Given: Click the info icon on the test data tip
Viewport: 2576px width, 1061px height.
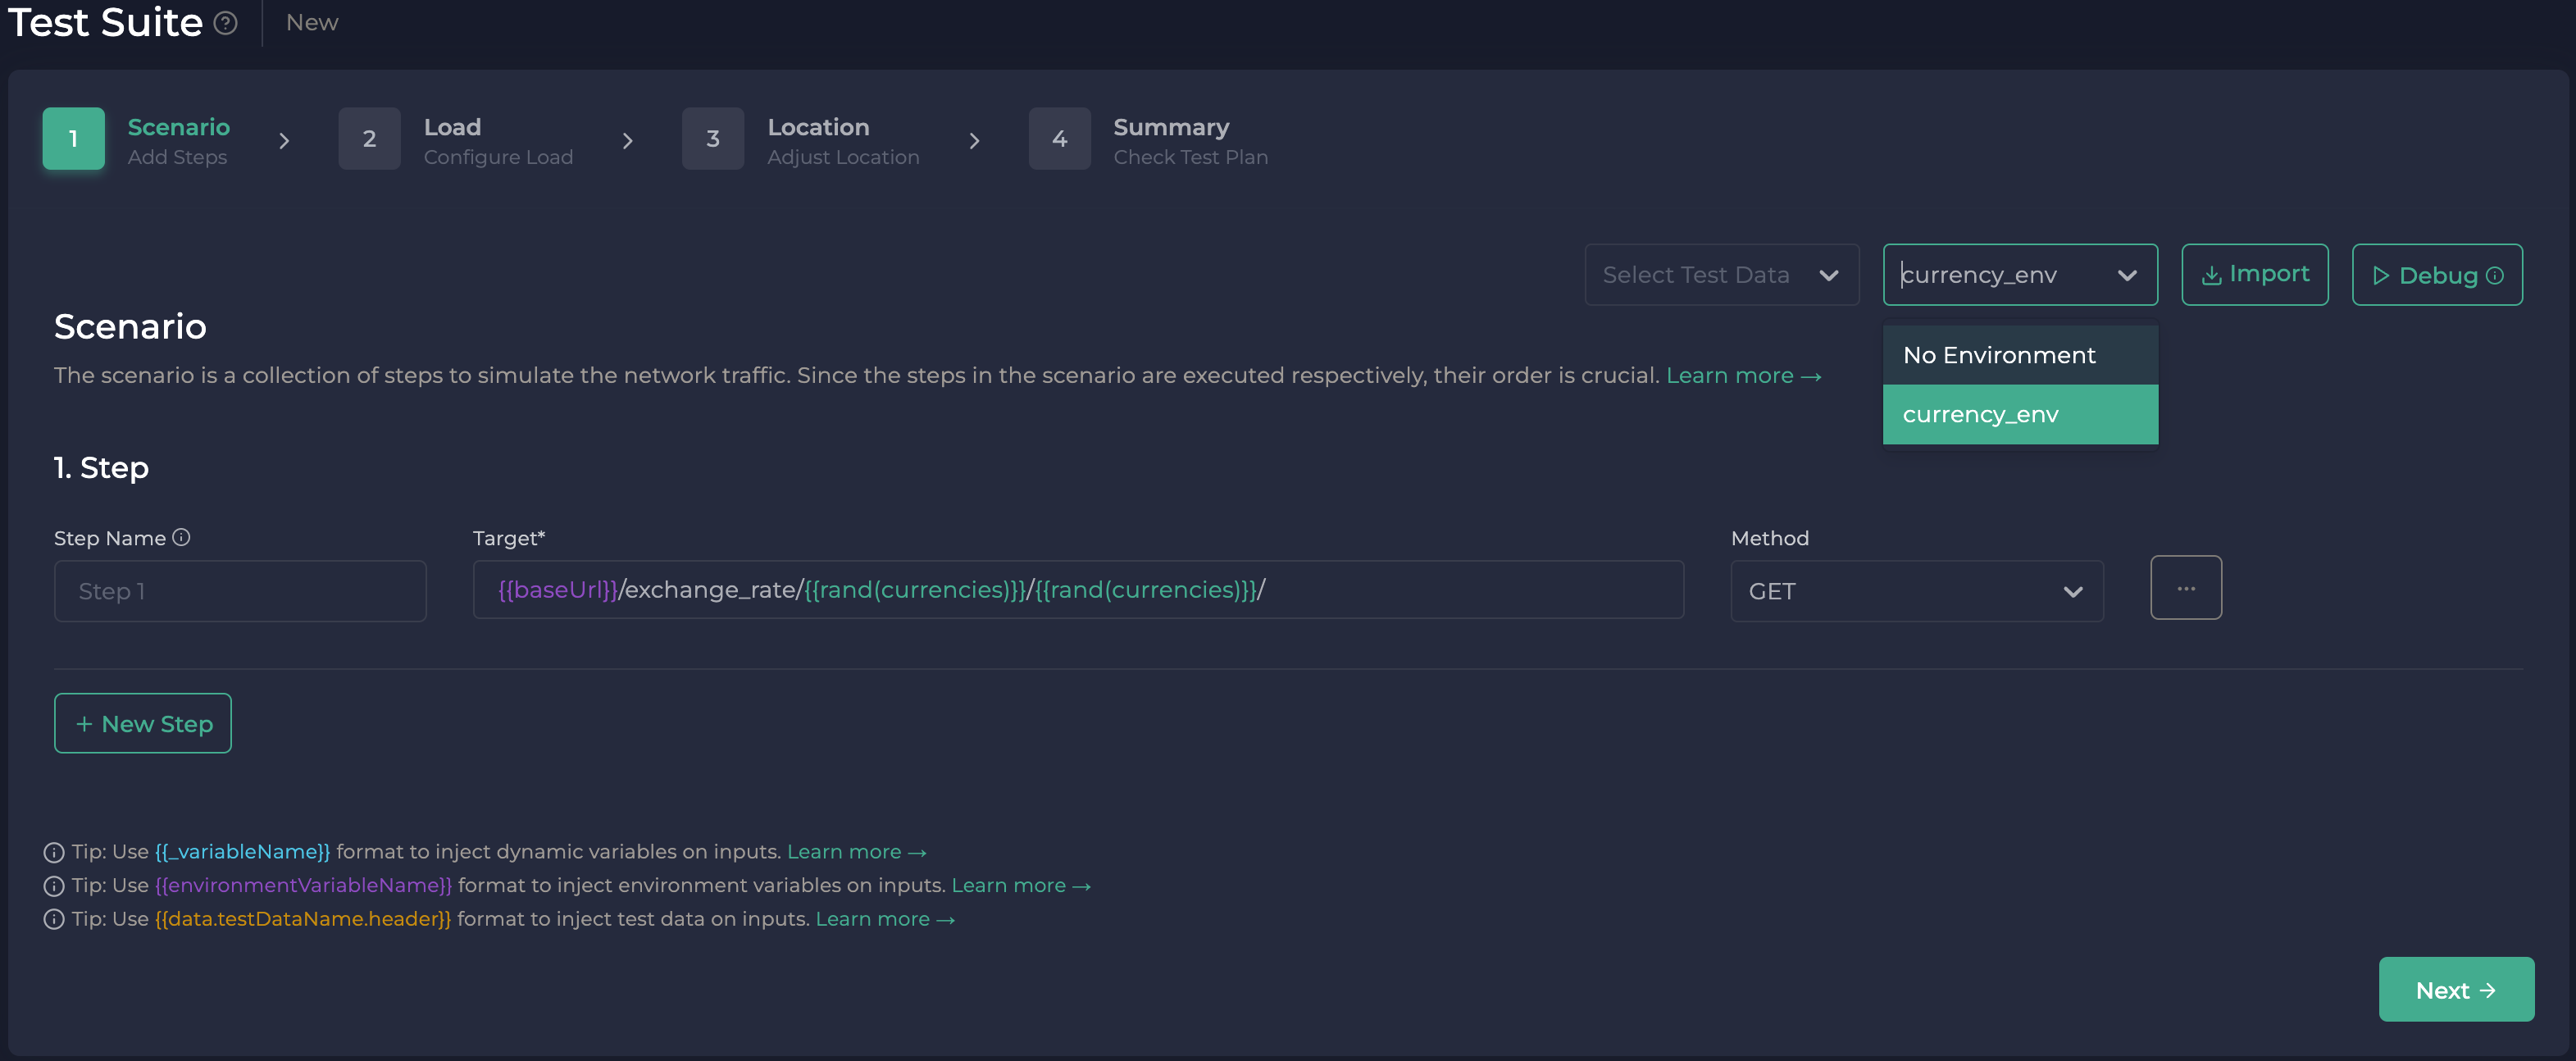Looking at the screenshot, I should pyautogui.click(x=53, y=918).
